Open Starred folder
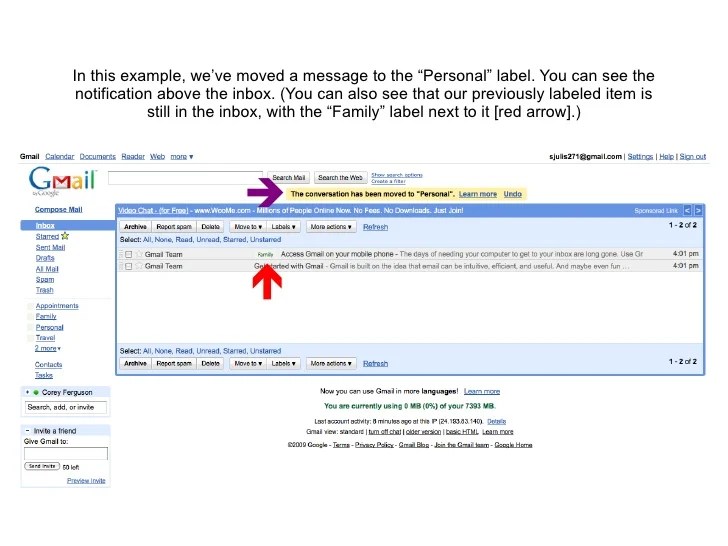Image resolution: width=728 pixels, height=546 pixels. tap(47, 236)
